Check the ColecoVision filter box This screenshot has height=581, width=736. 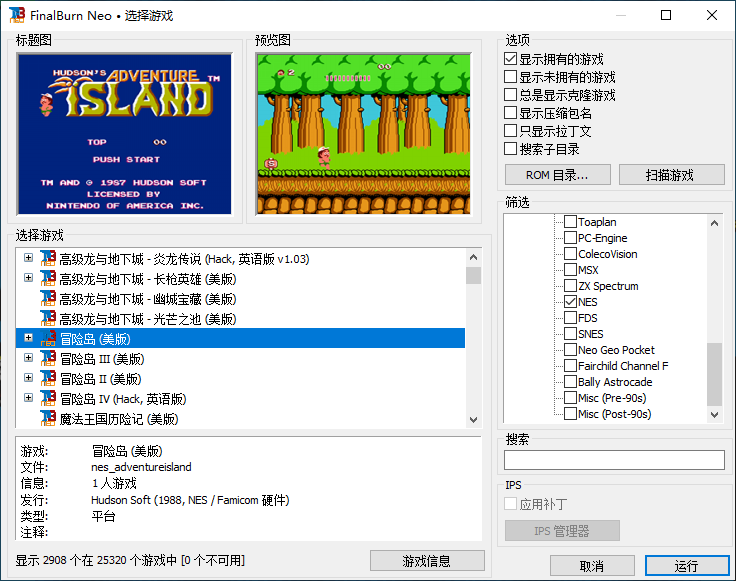(570, 253)
